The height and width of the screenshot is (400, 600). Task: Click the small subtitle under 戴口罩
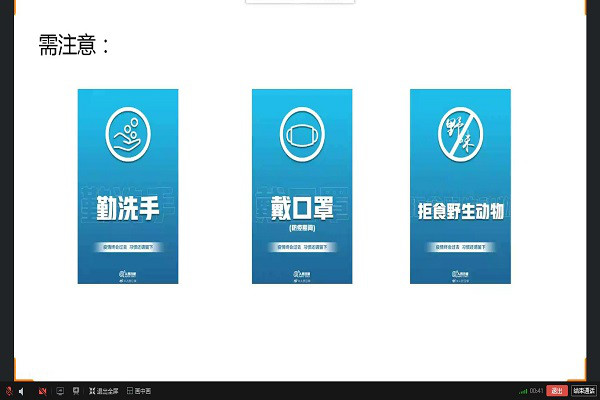pyautogui.click(x=301, y=227)
